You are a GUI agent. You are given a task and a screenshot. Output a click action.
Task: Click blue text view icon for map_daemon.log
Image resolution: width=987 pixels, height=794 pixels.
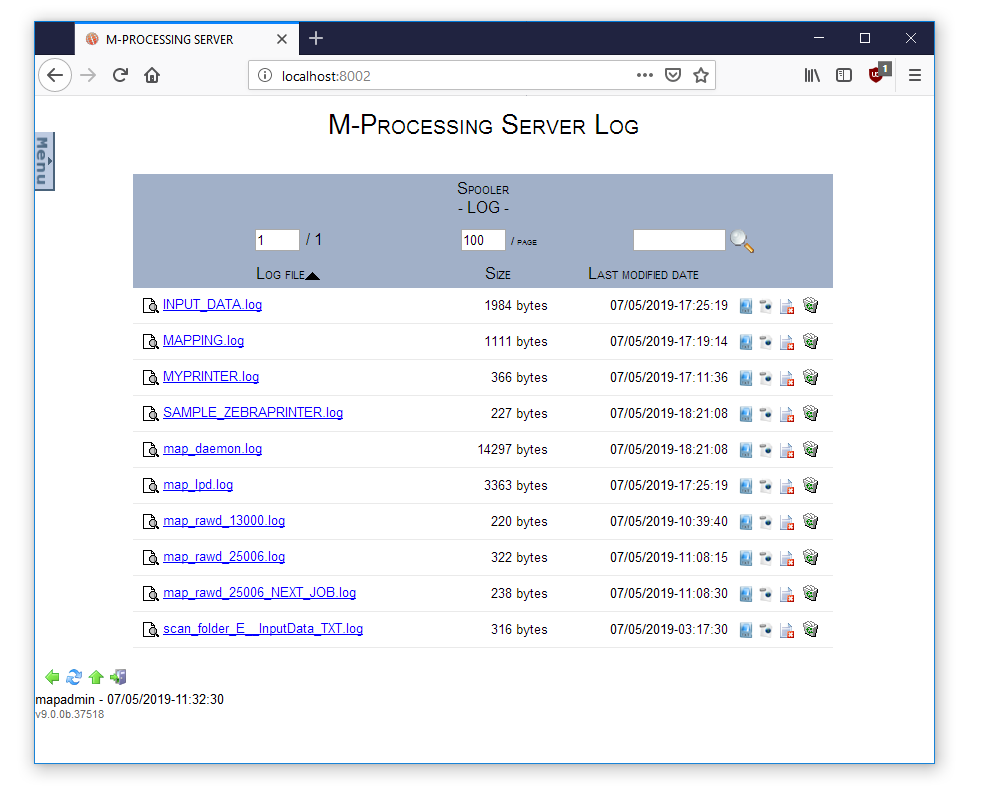pyautogui.click(x=745, y=450)
